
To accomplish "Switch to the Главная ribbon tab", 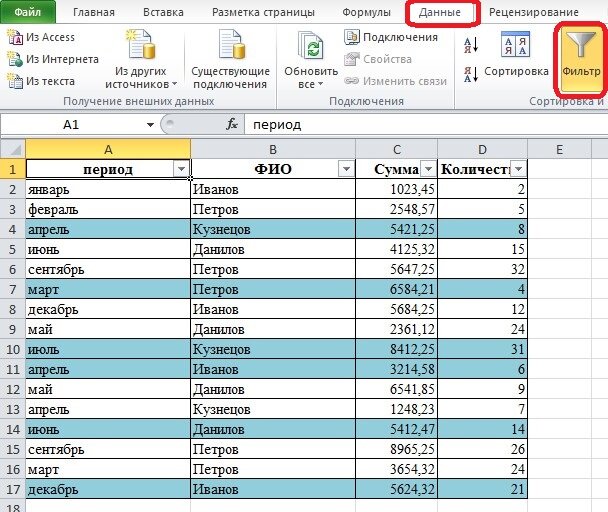I will pyautogui.click(x=94, y=12).
